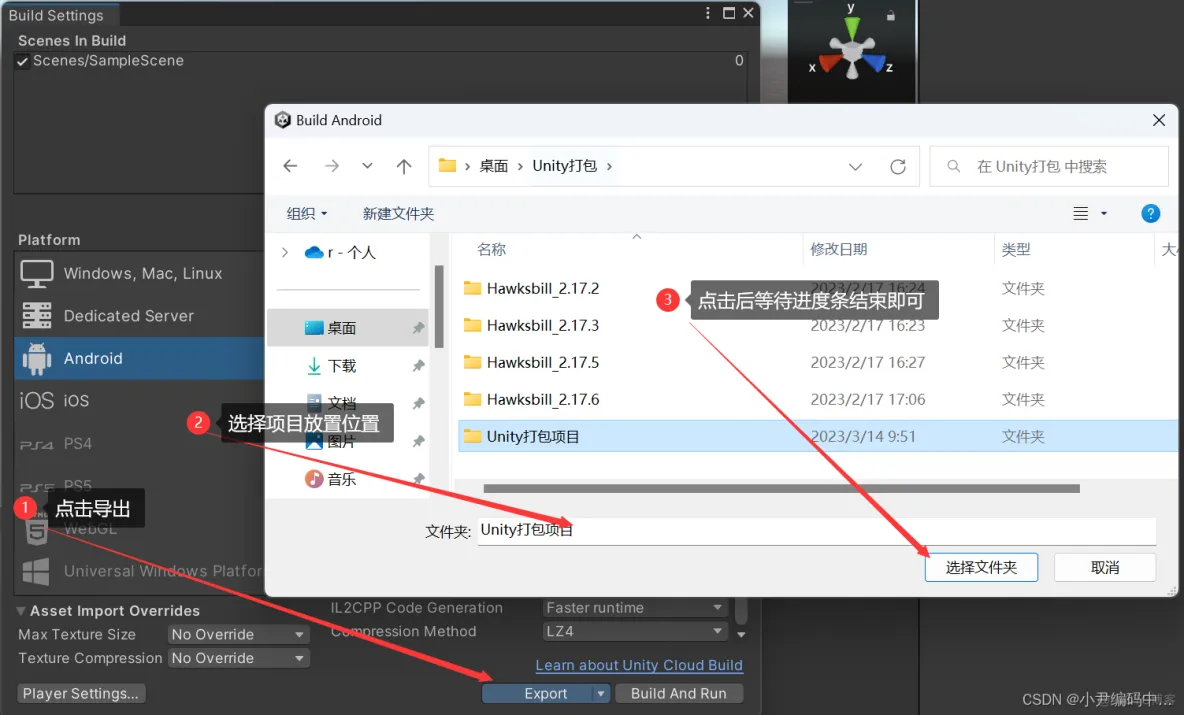Select Windows, Mac, Linux platform
Viewport: 1184px width, 715px height.
139,273
